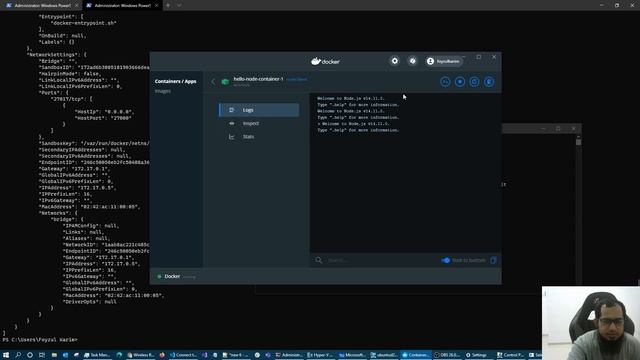The width and height of the screenshot is (640, 360).
Task: Open Images in Docker sidebar
Action: click(x=162, y=91)
